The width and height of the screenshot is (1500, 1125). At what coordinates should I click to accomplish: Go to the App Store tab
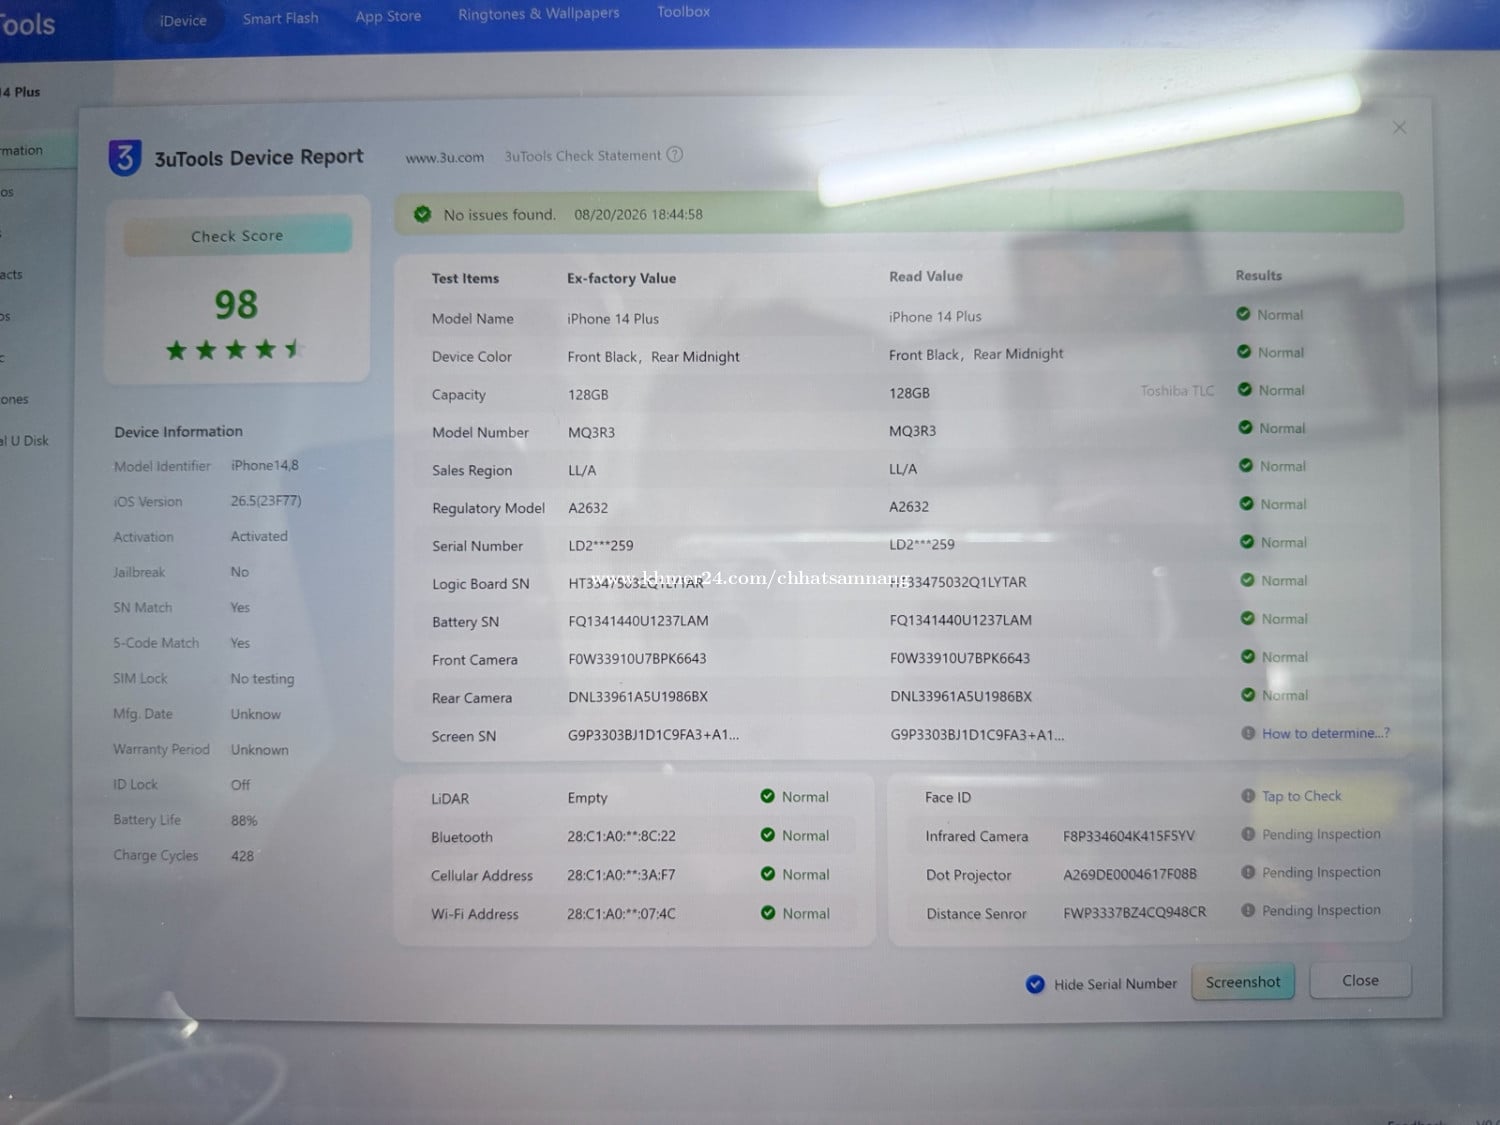tap(388, 16)
